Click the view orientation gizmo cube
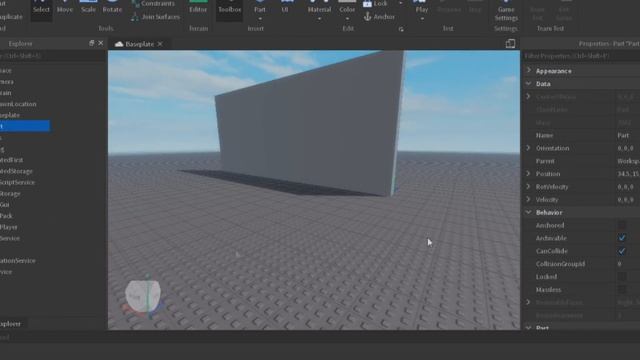Image resolution: width=640 pixels, height=360 pixels. pos(142,296)
